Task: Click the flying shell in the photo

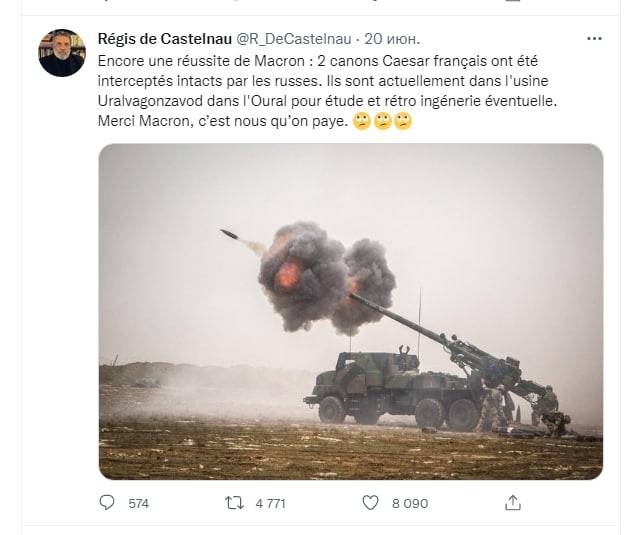Action: coord(229,234)
